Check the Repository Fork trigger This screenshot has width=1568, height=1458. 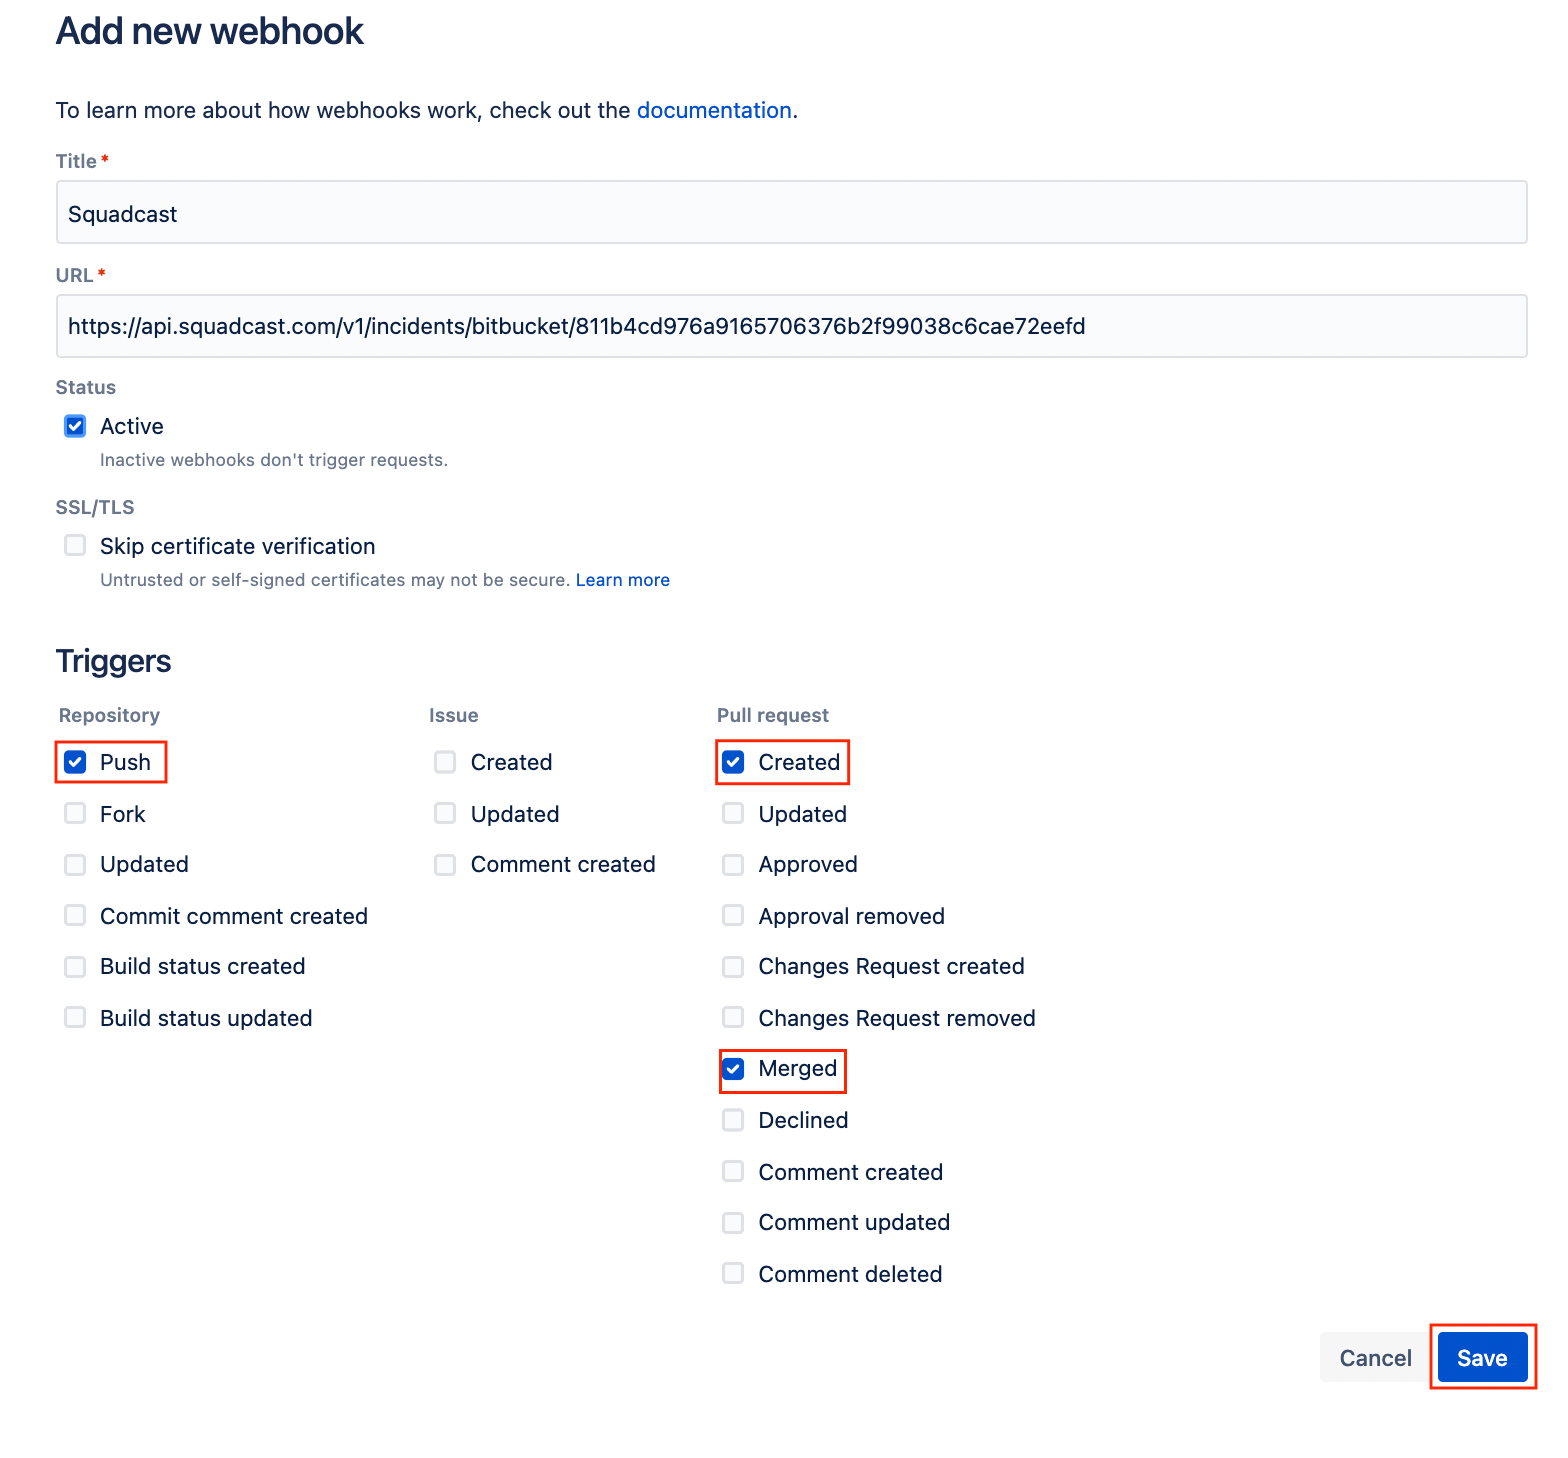(x=75, y=813)
